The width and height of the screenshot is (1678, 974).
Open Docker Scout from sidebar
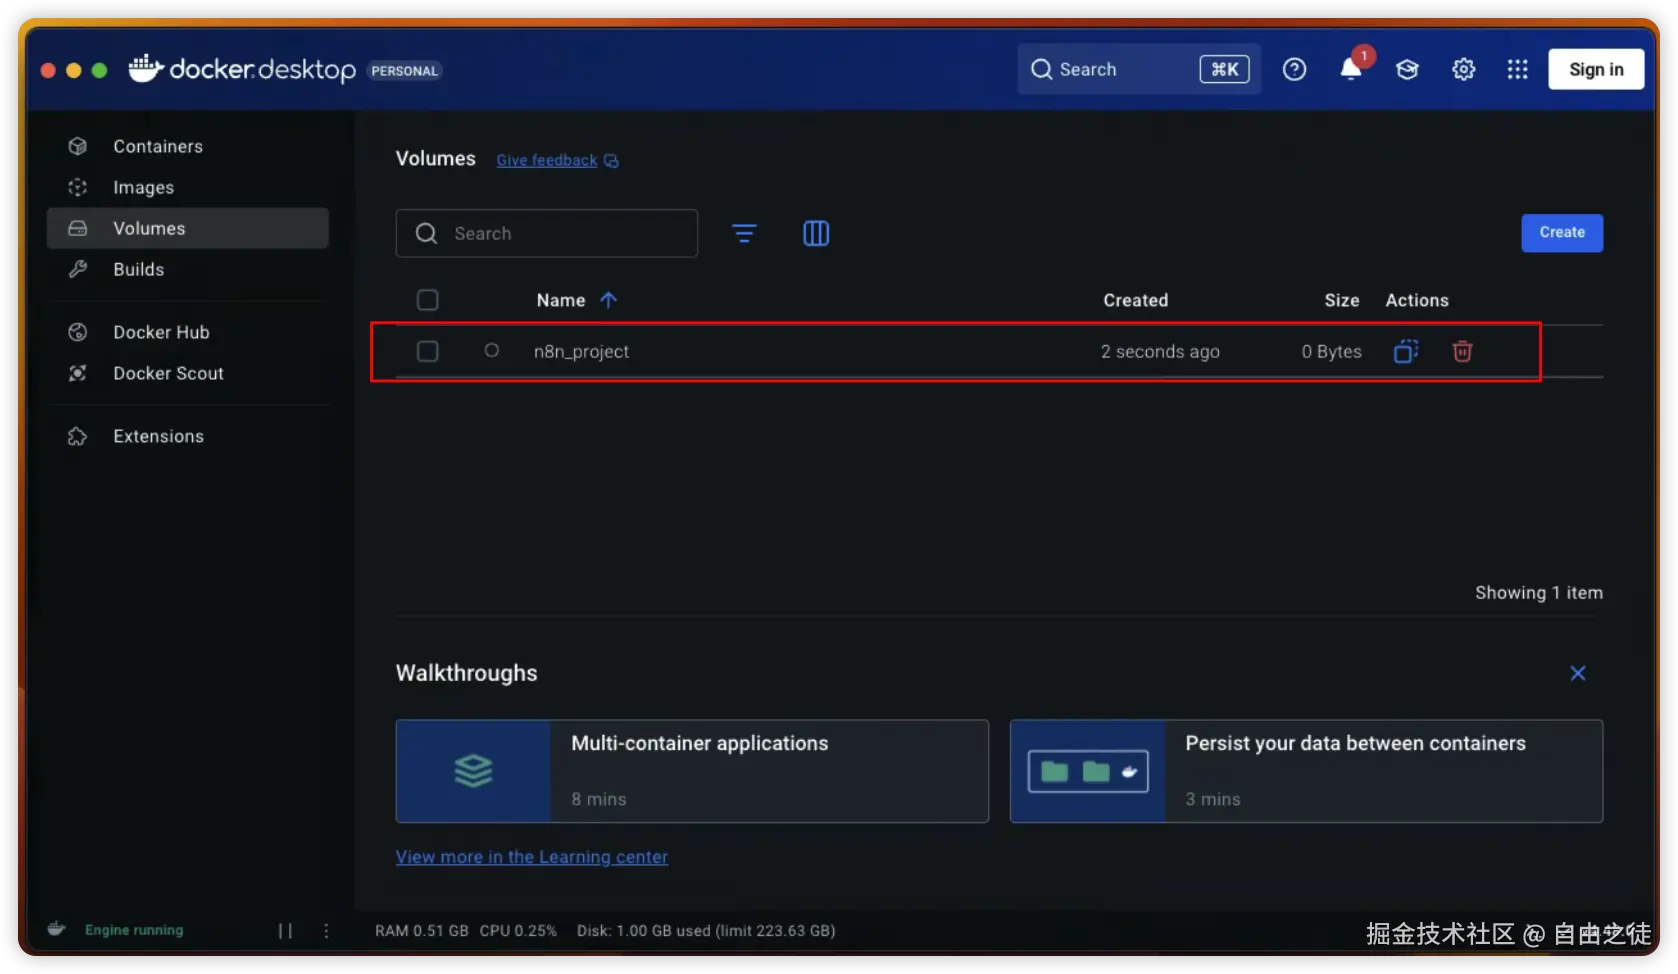point(188,373)
